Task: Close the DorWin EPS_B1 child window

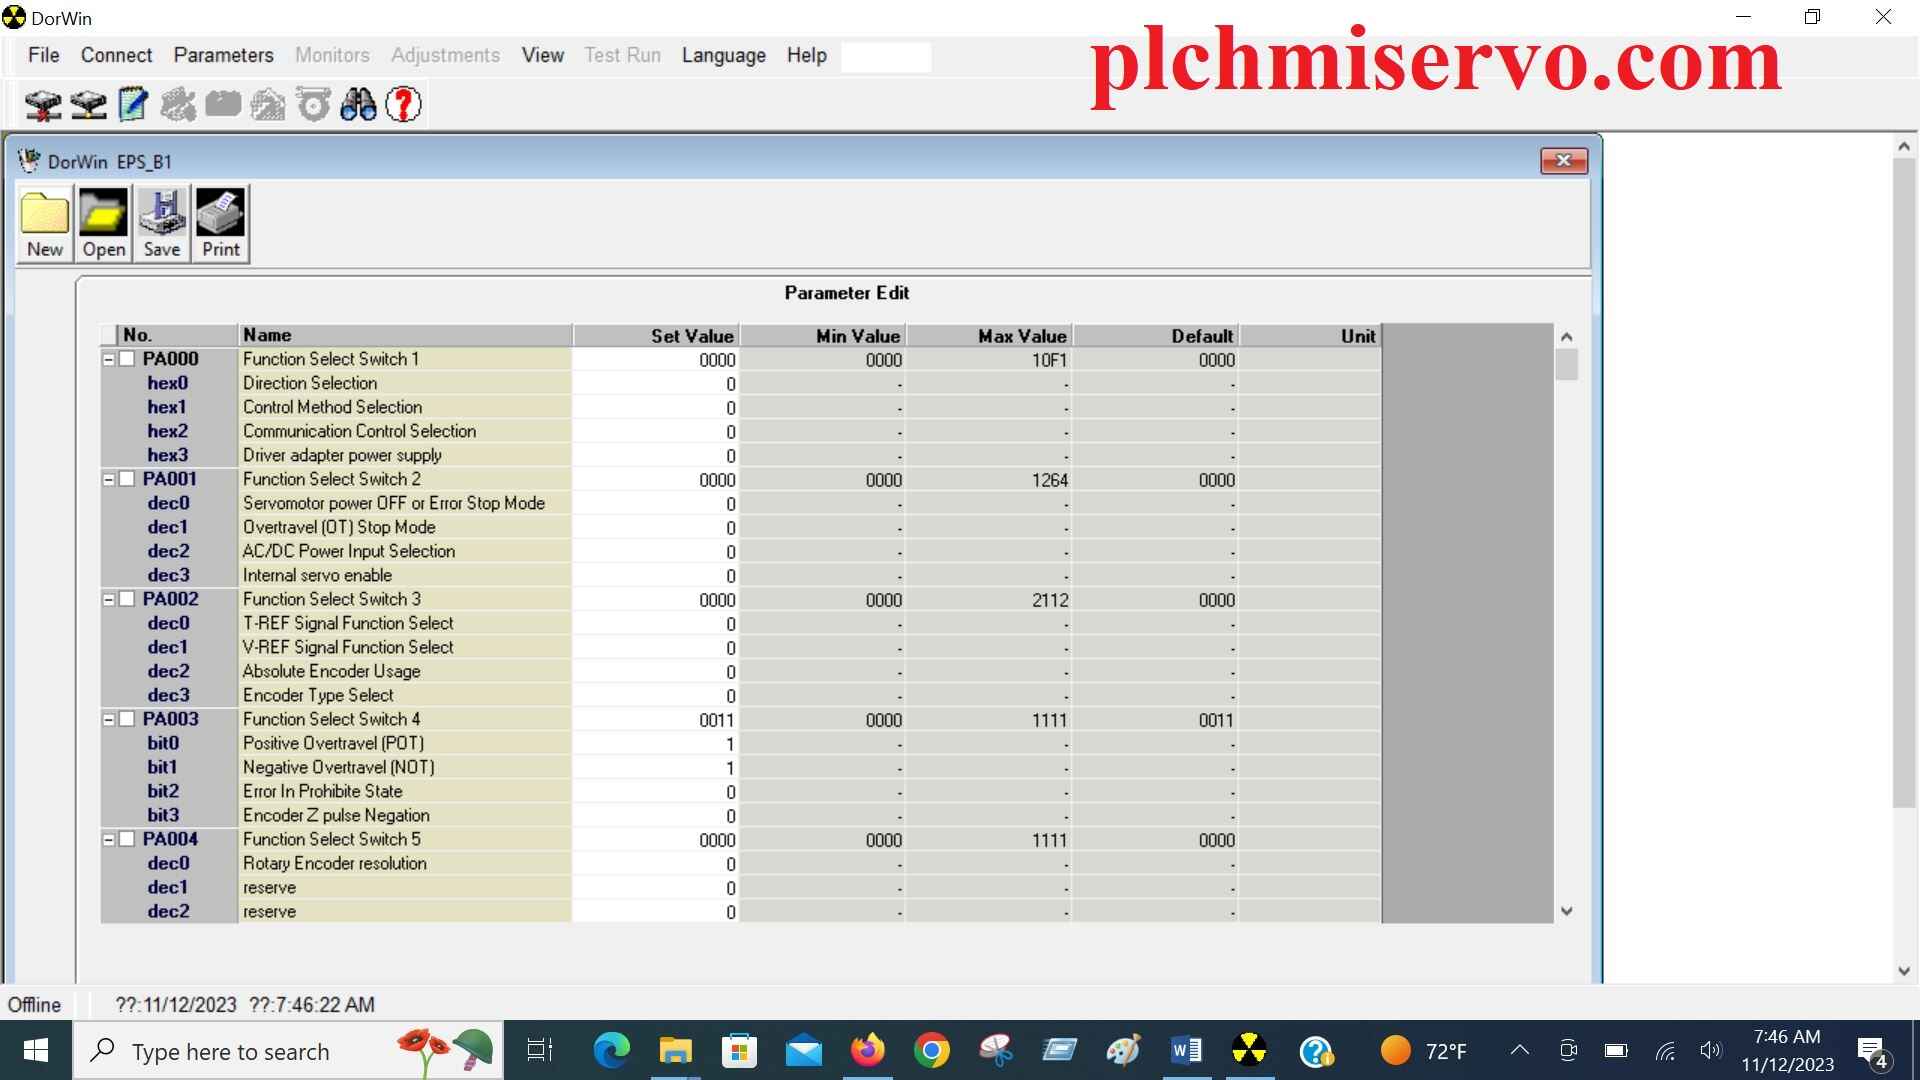Action: point(1564,161)
